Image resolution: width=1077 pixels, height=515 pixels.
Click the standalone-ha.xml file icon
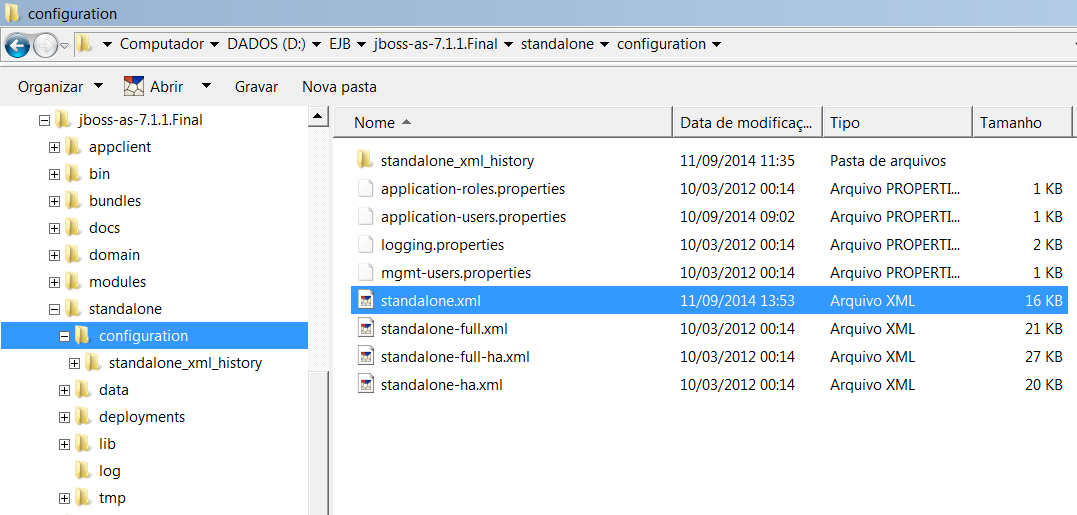tap(365, 385)
